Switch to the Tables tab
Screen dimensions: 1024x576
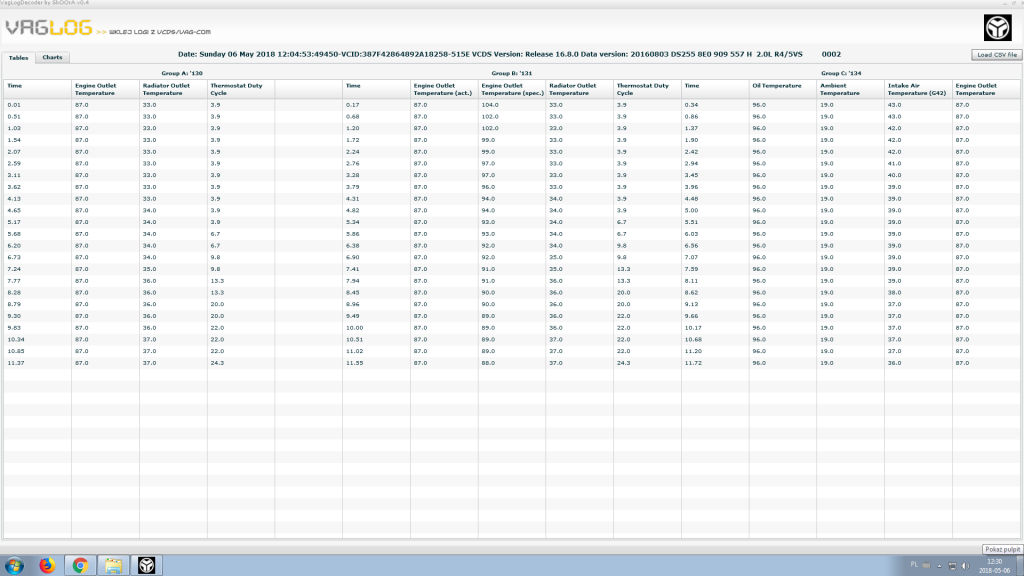tap(18, 57)
